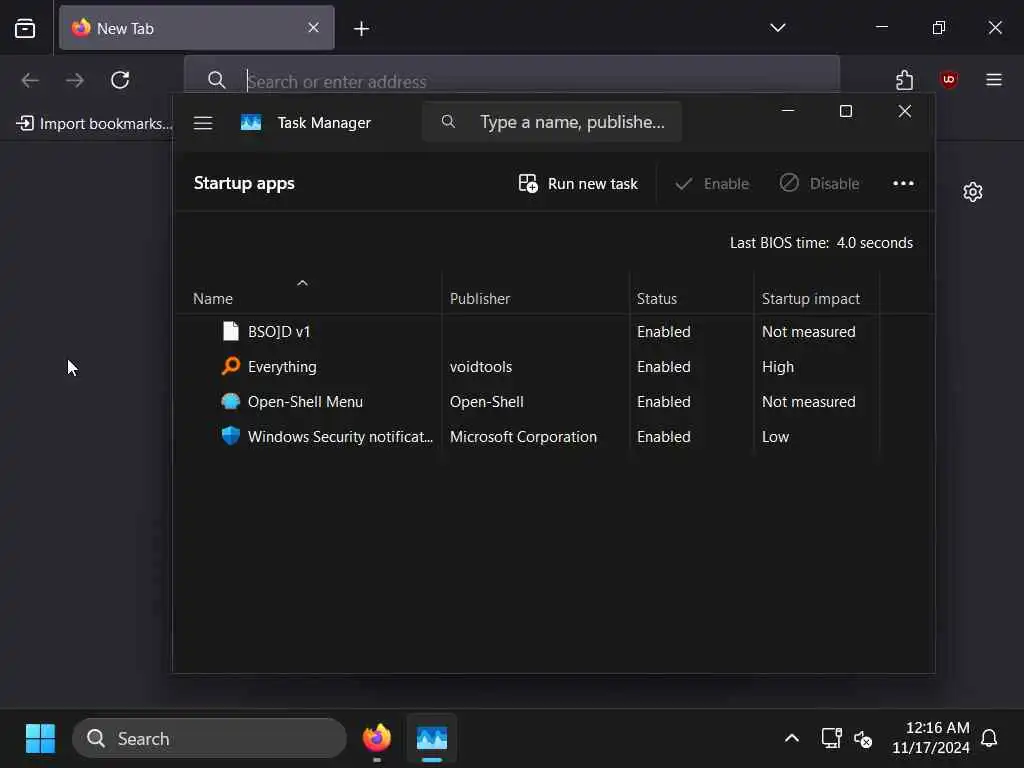Click the name column sort chevron
Viewport: 1024px width, 768px height.
point(302,283)
